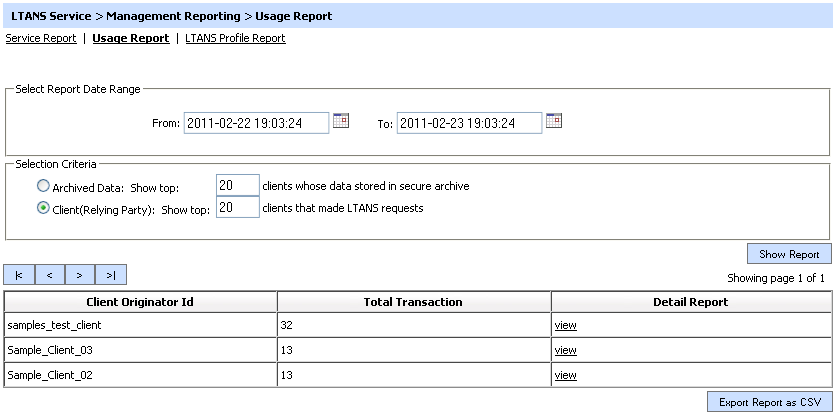The image size is (837, 420).
Task: Open the Service Report tab
Action: (41, 38)
